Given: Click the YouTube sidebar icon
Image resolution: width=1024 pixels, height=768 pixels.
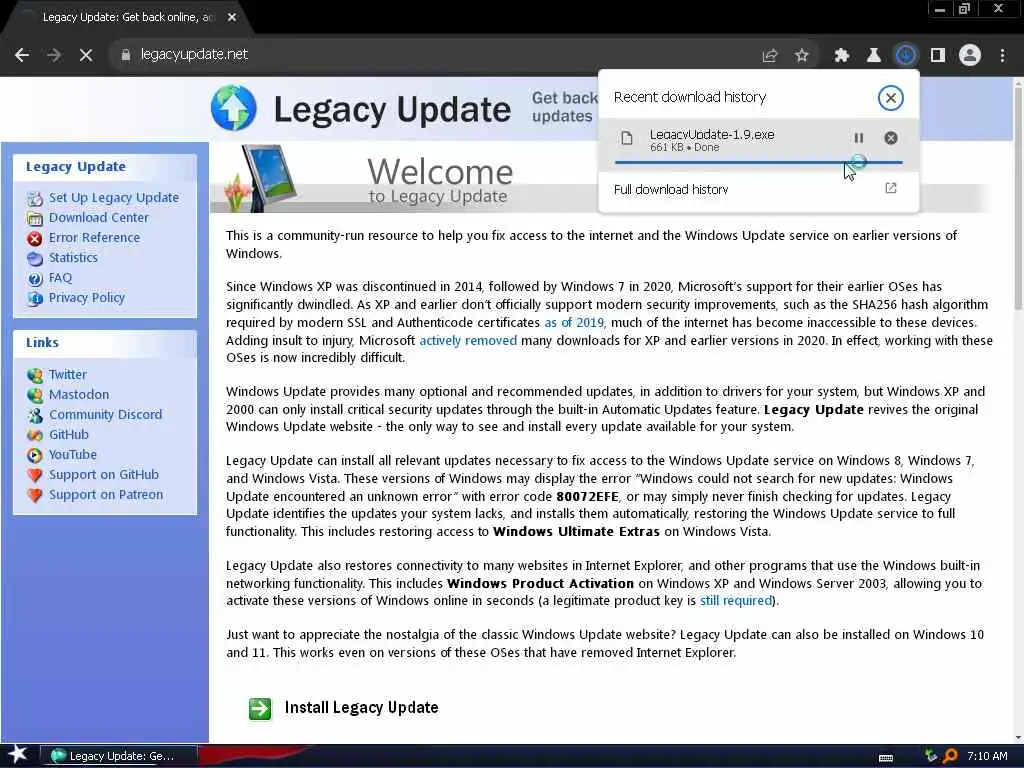Looking at the screenshot, I should coord(35,456).
